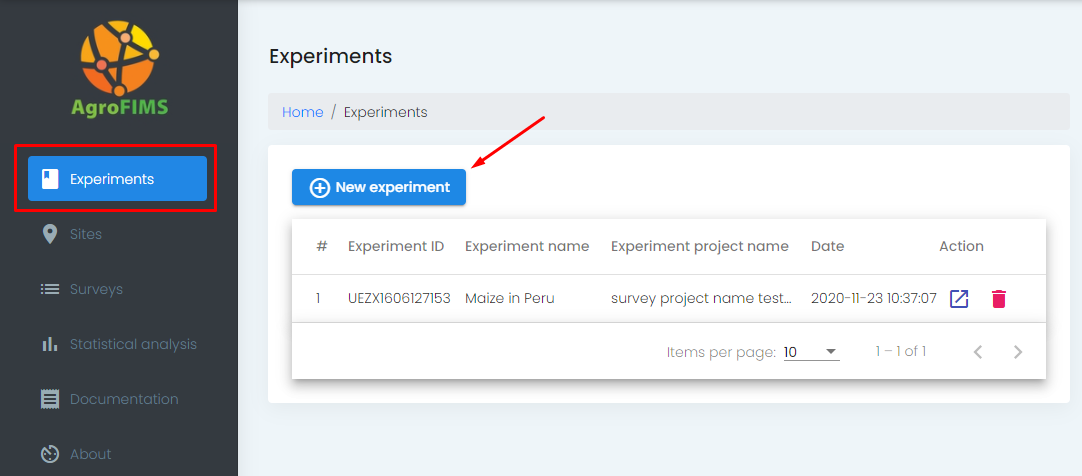Open Statistical analysis in sidebar
The image size is (1082, 476).
click(x=117, y=344)
